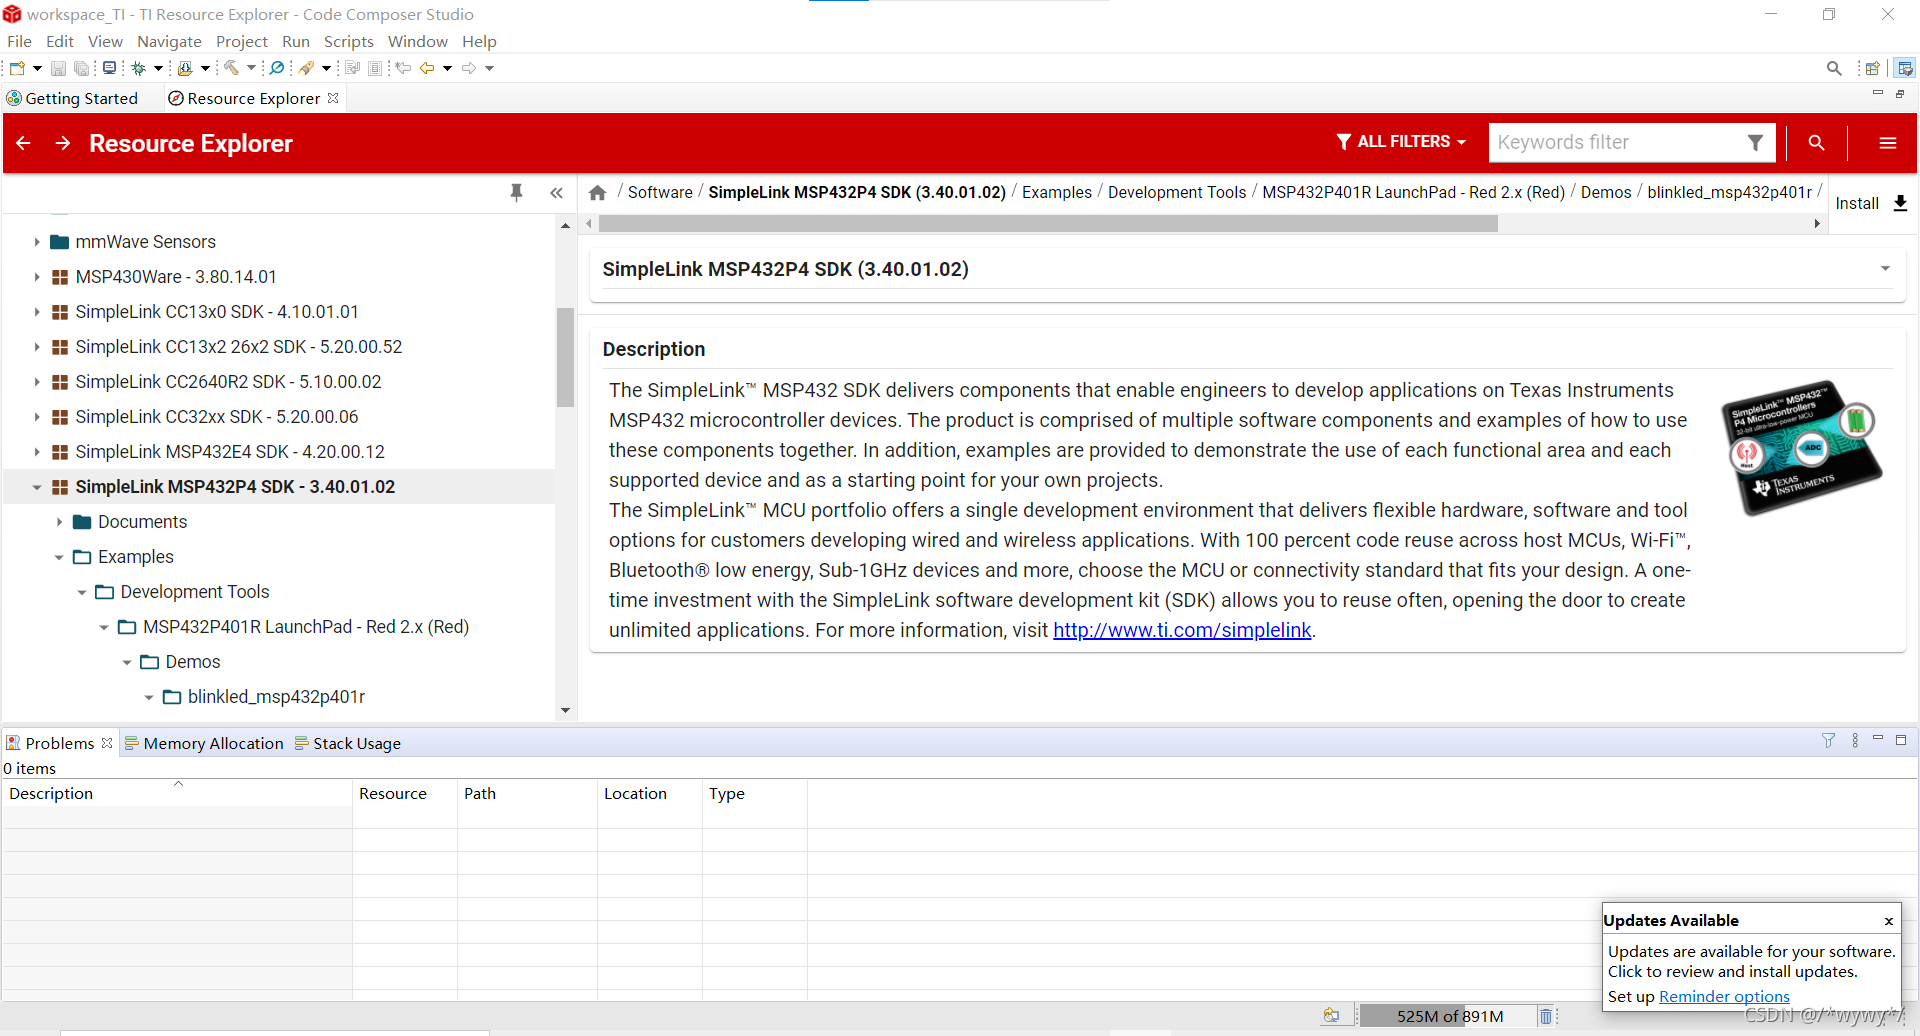The width and height of the screenshot is (1920, 1036).
Task: Expand the MSP430Ware tree node
Action: point(37,277)
